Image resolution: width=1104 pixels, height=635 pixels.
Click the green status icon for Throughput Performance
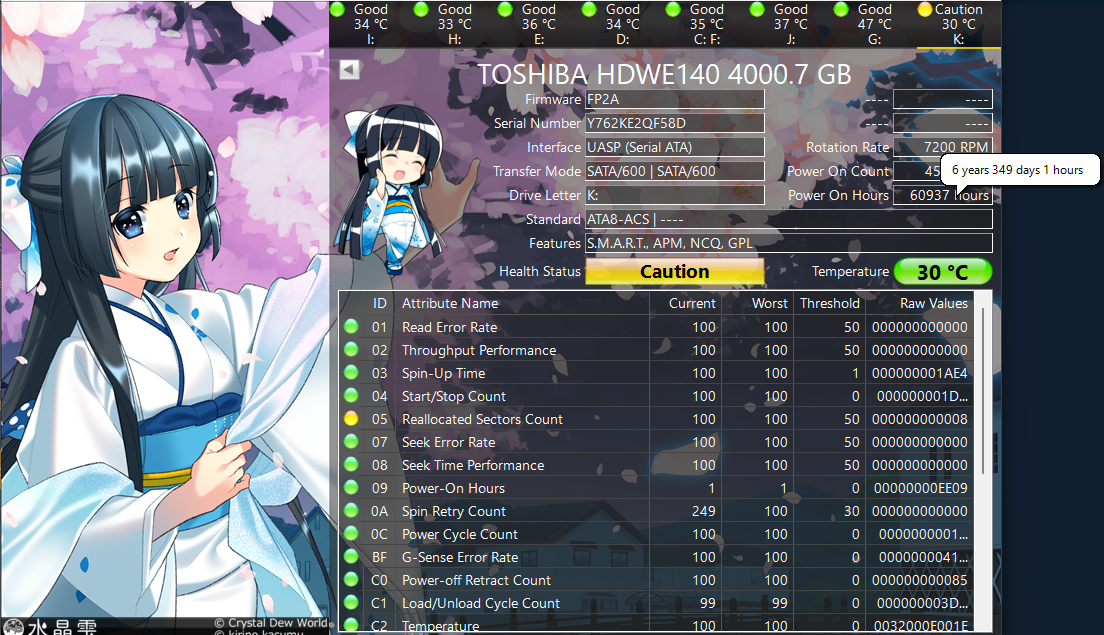[x=351, y=350]
